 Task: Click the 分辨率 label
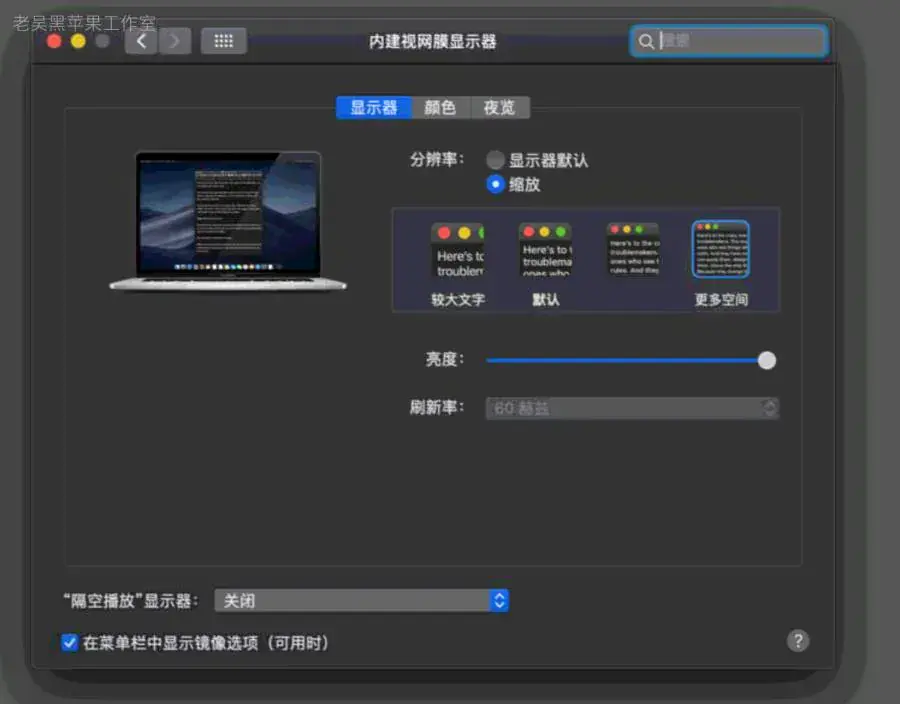tap(437, 160)
